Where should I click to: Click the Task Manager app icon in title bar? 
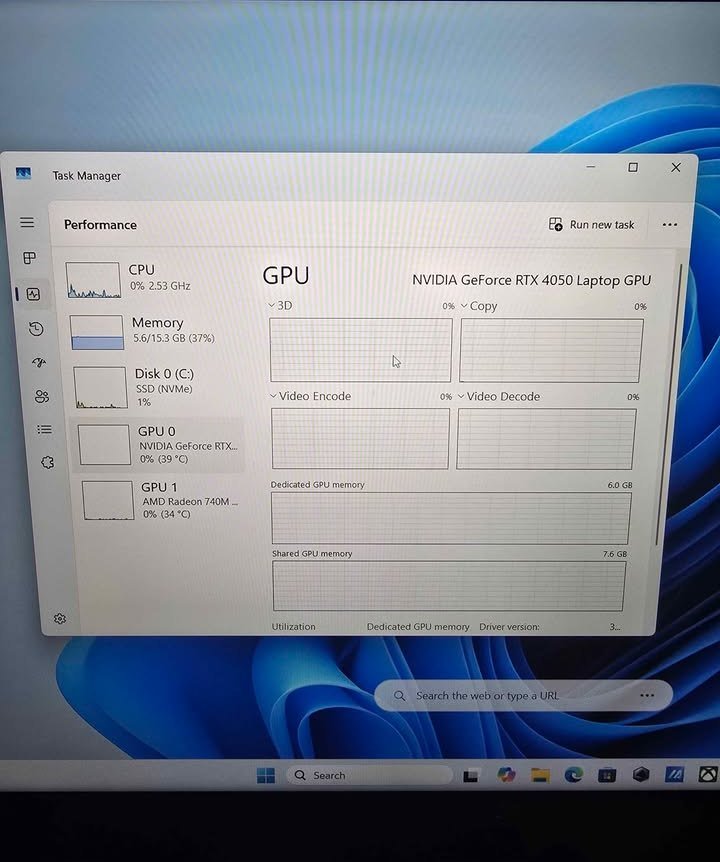tap(23, 174)
